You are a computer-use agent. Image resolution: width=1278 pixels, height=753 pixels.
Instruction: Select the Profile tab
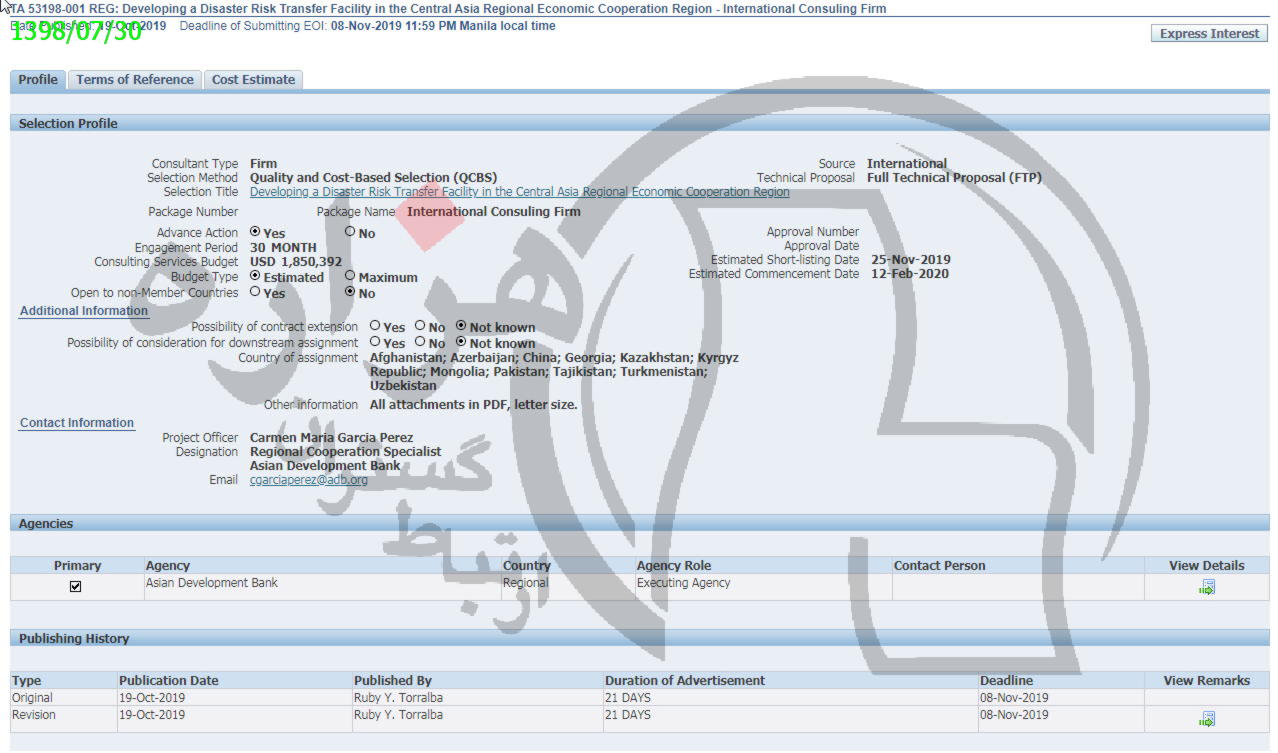(38, 80)
